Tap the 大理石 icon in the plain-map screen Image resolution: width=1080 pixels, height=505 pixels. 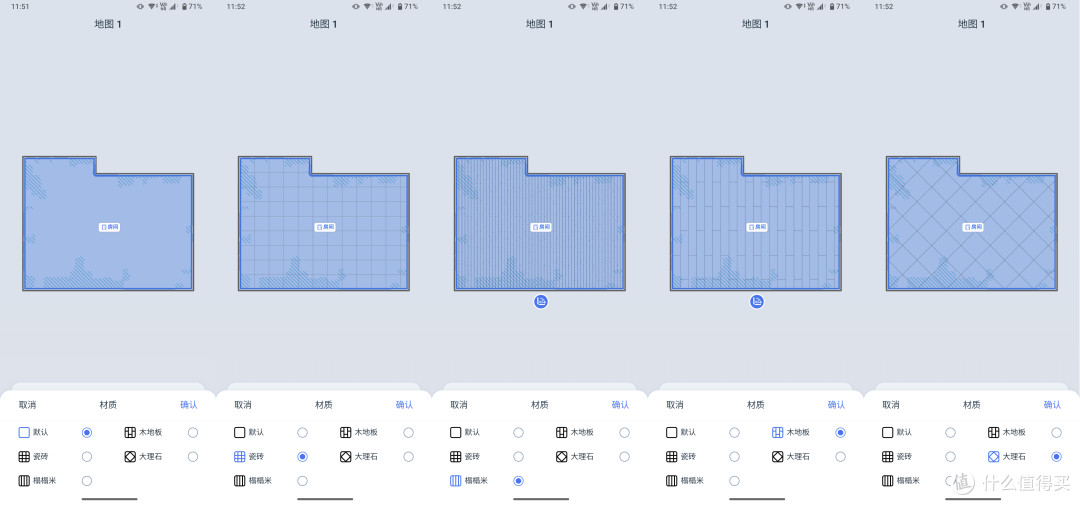[130, 457]
